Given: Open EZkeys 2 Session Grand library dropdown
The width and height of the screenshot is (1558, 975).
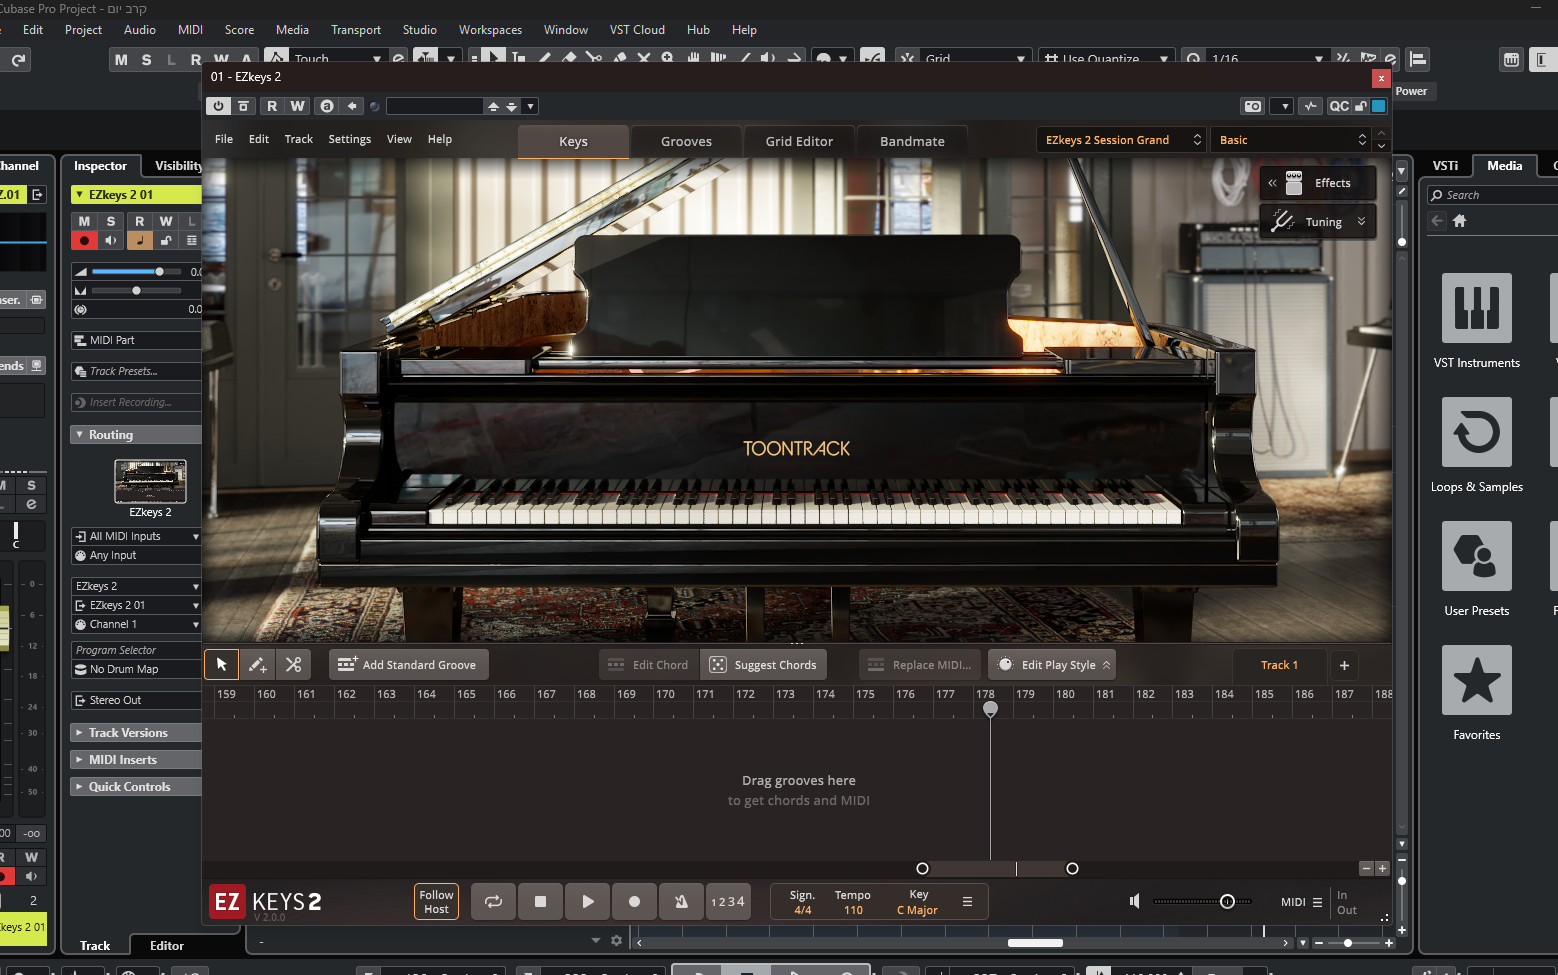Looking at the screenshot, I should click(x=1122, y=140).
